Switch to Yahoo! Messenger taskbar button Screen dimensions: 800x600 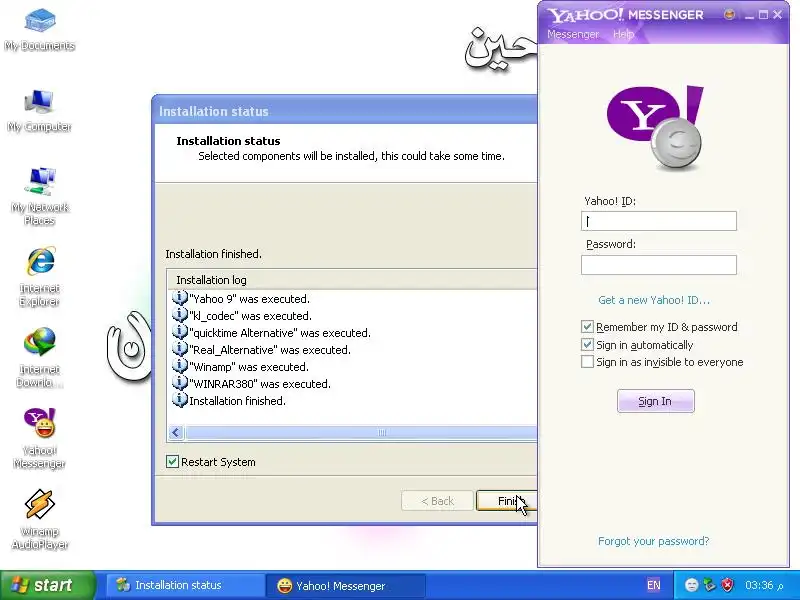346,585
